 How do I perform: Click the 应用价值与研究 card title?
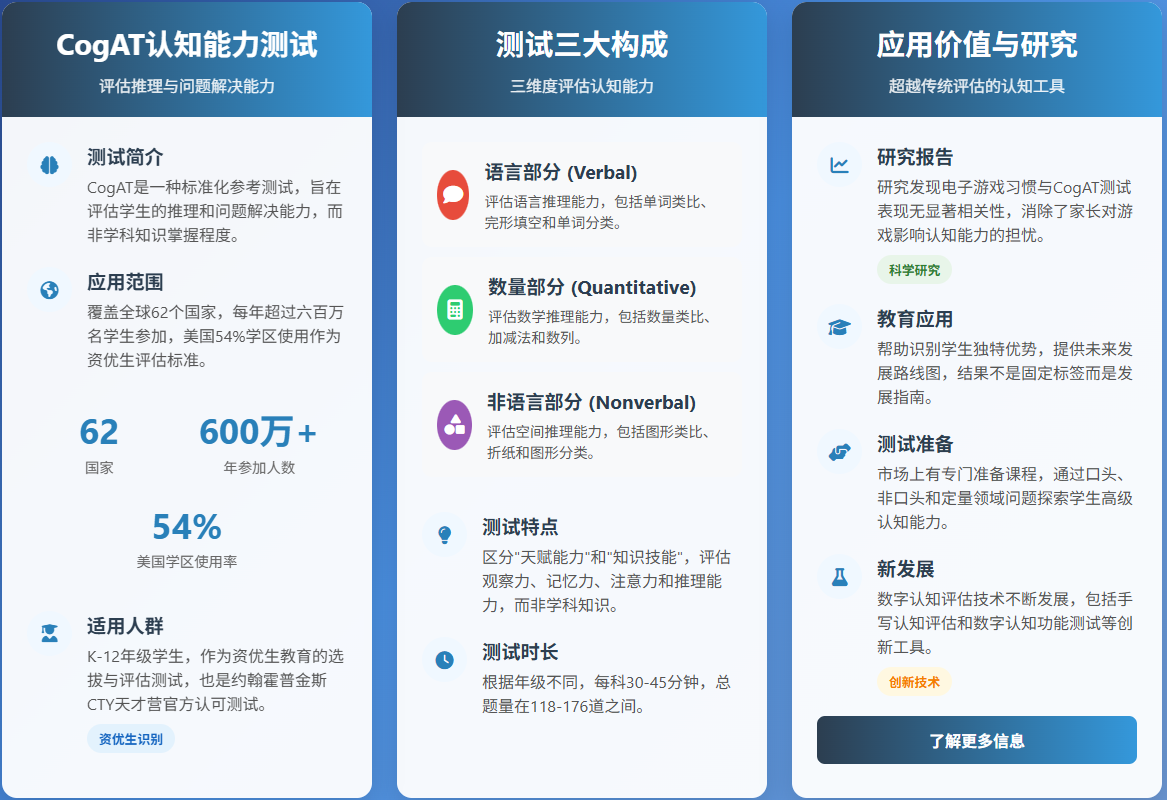[976, 45]
